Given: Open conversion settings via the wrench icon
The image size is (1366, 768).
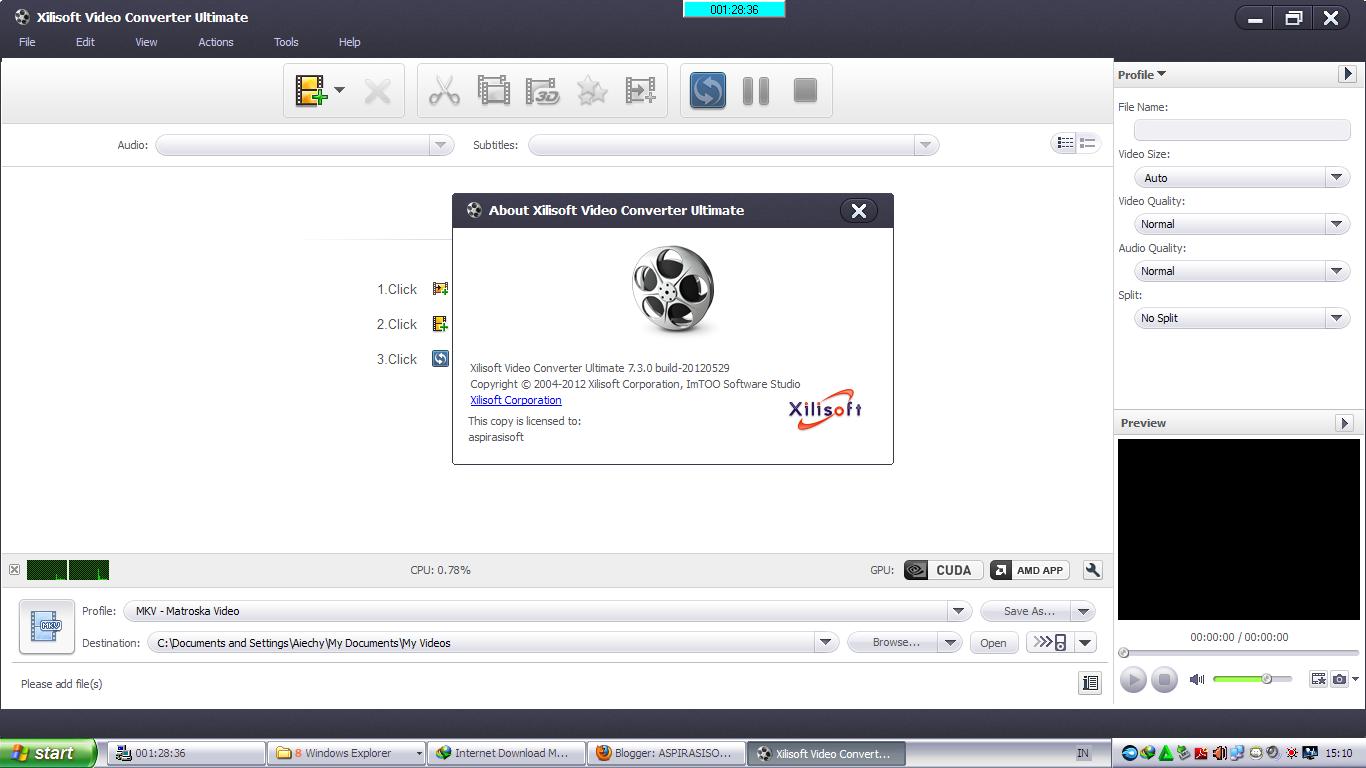Looking at the screenshot, I should tap(1092, 570).
